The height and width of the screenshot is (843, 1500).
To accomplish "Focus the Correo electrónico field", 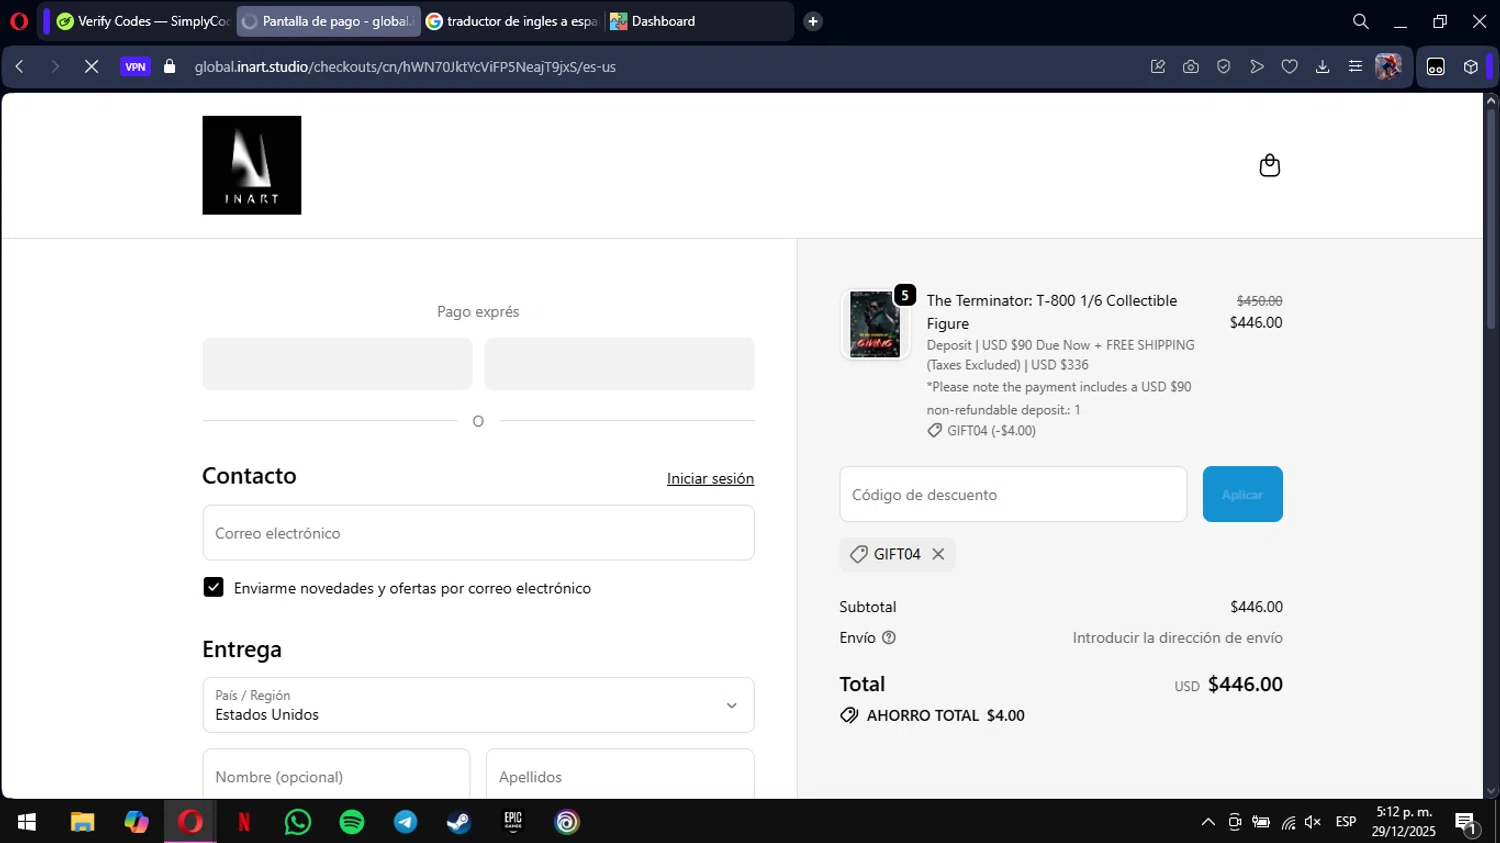I will point(478,533).
